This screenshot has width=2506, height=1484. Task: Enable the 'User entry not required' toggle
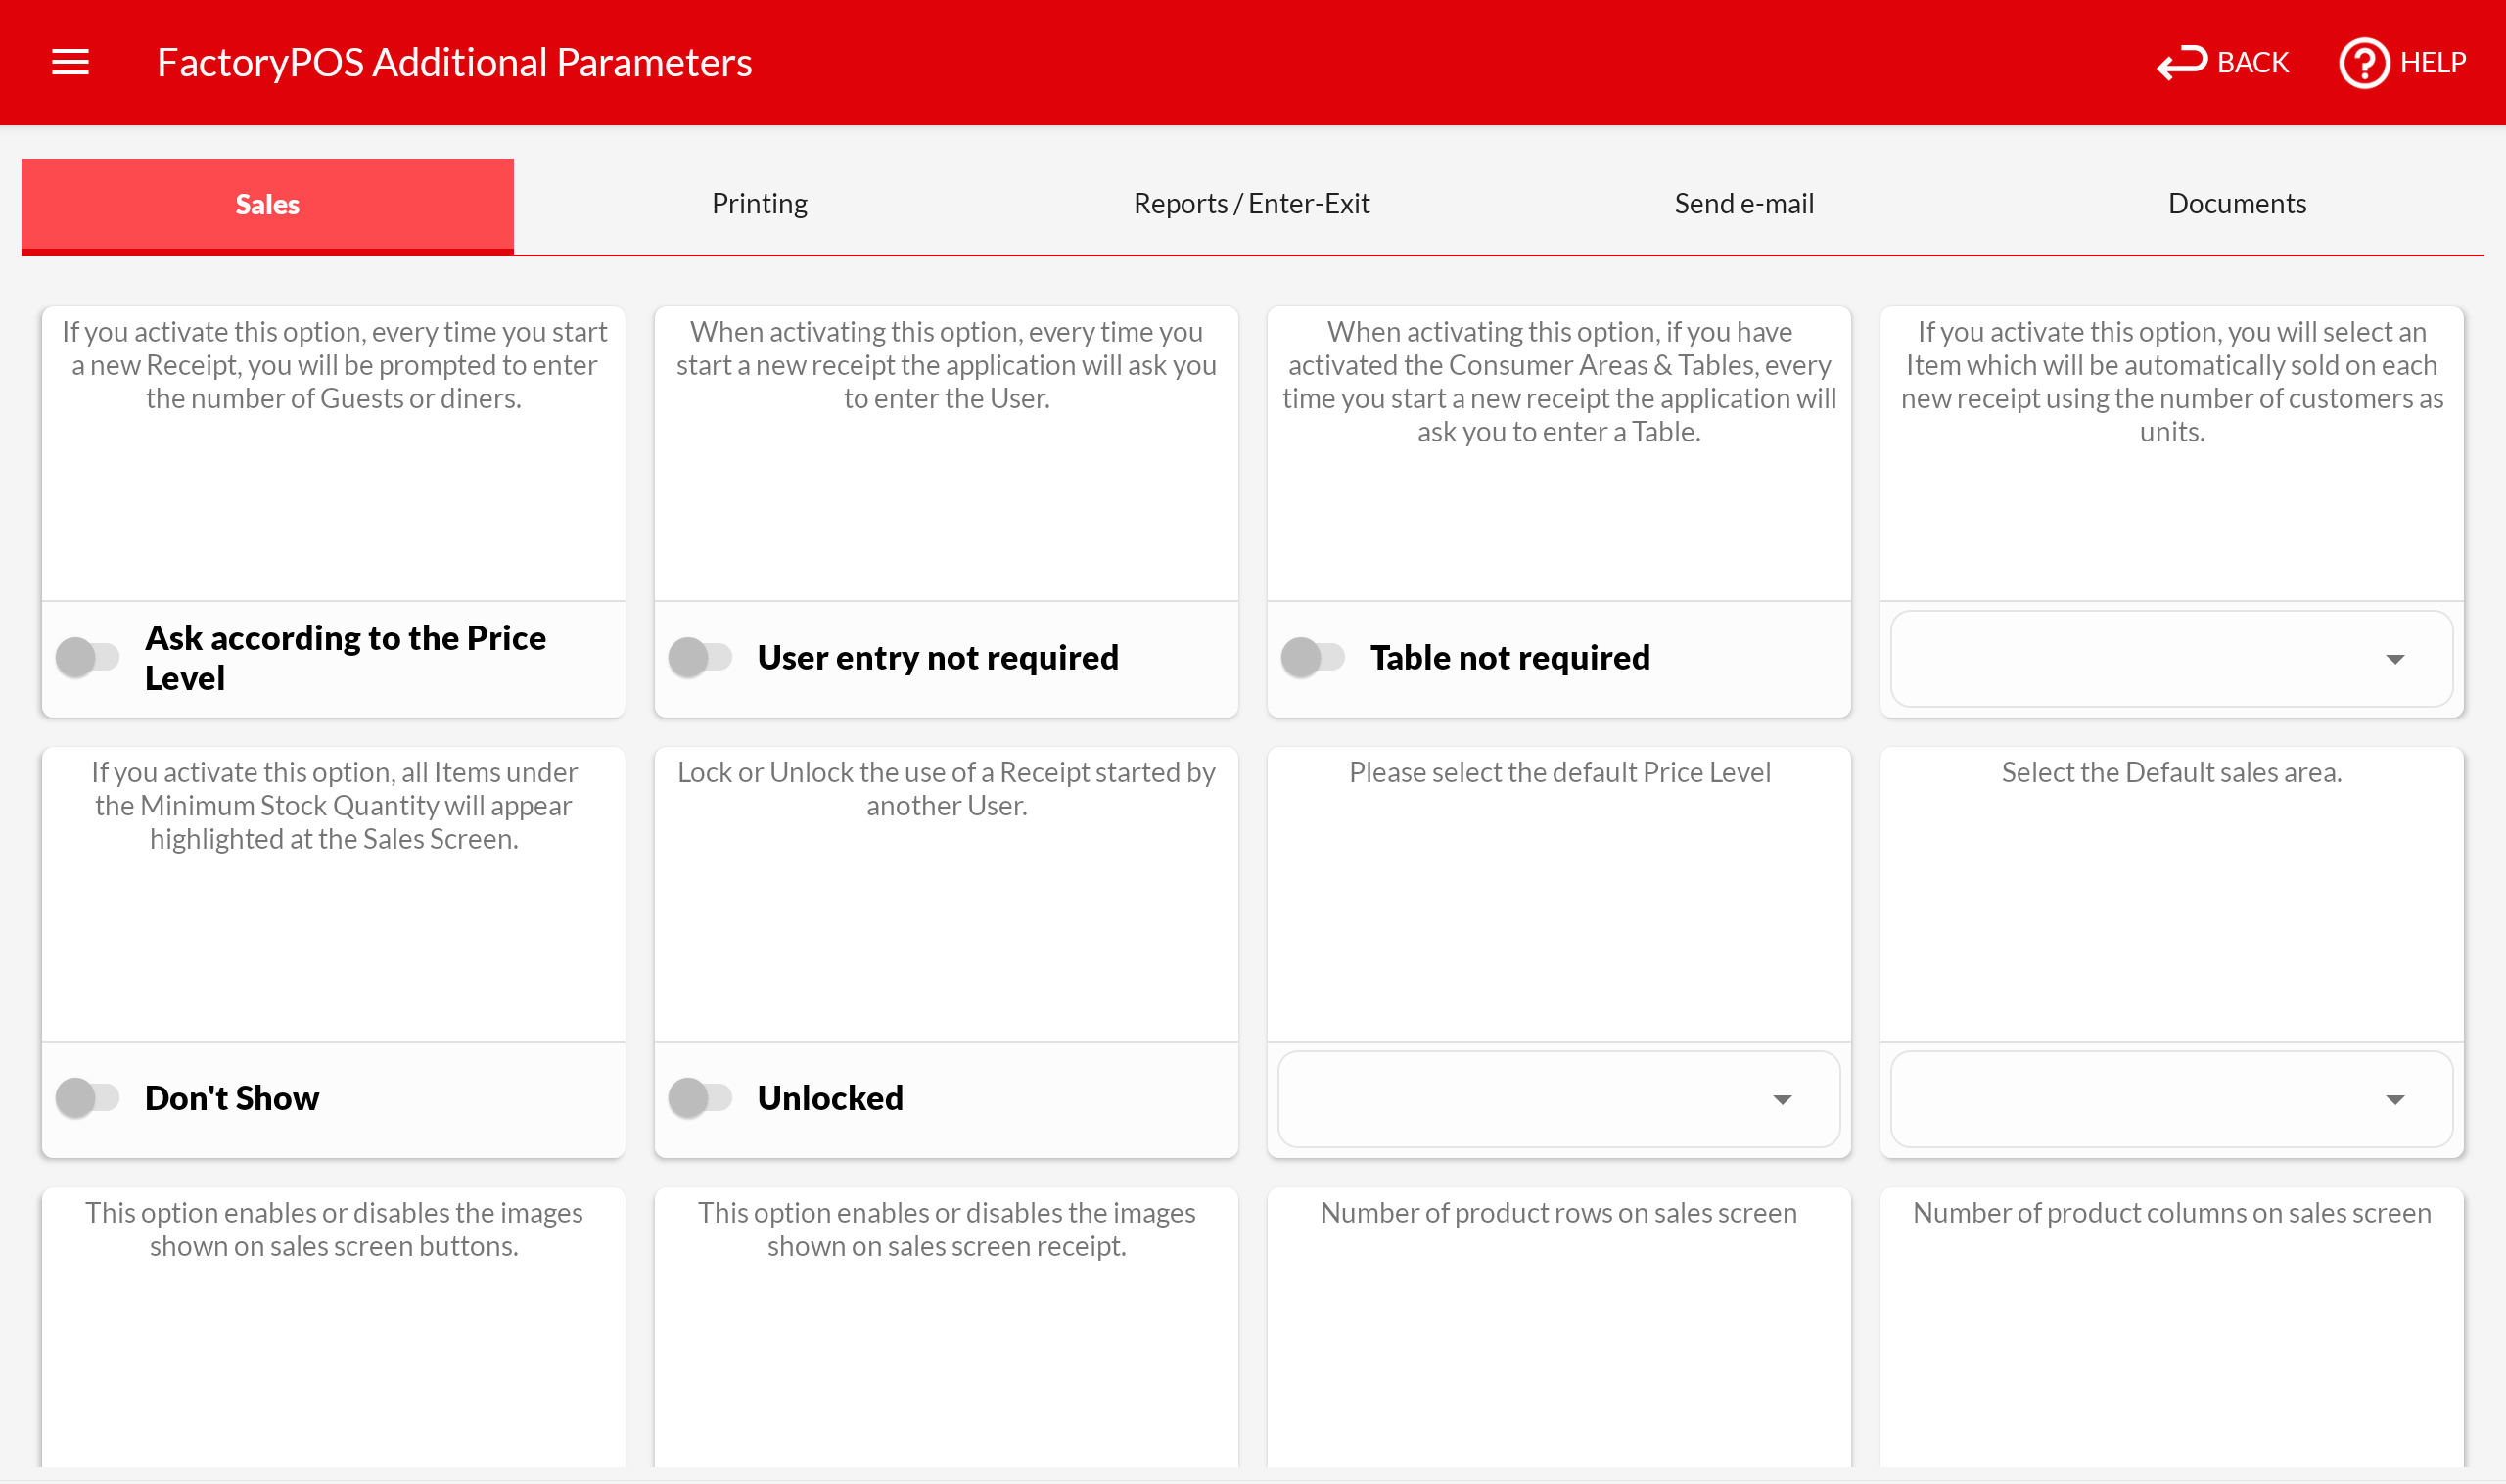(700, 657)
